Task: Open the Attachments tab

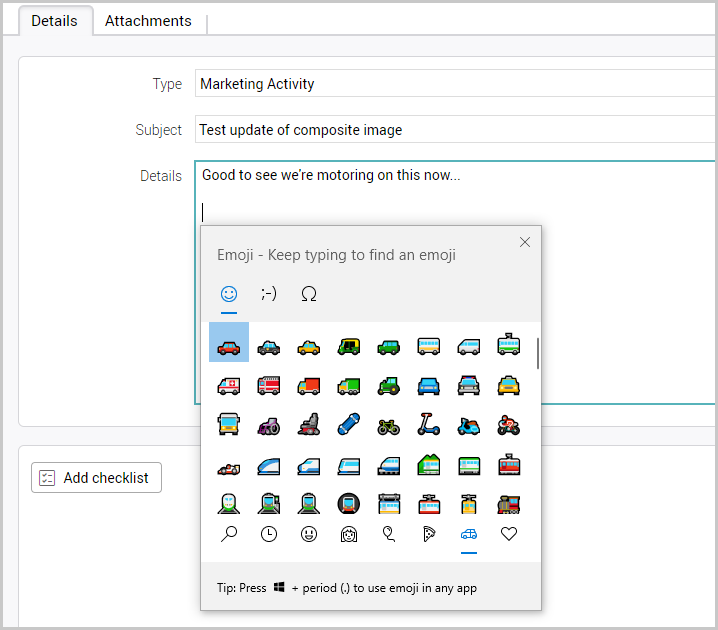Action: (x=148, y=21)
